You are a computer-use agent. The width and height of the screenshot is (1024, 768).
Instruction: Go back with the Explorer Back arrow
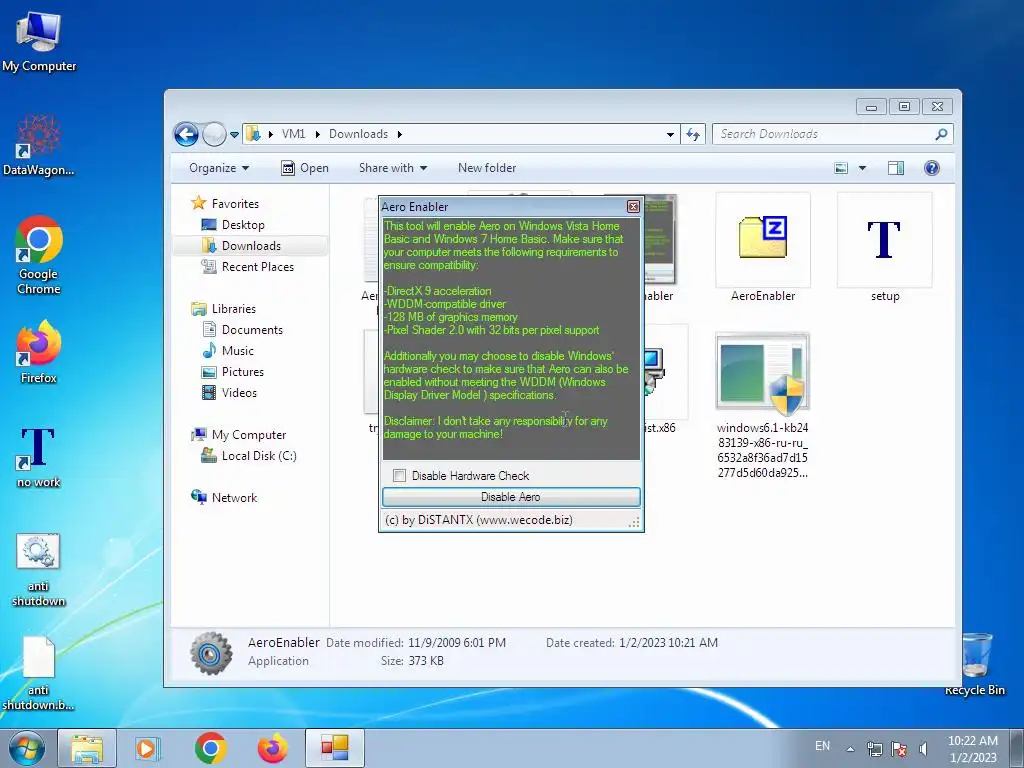186,135
